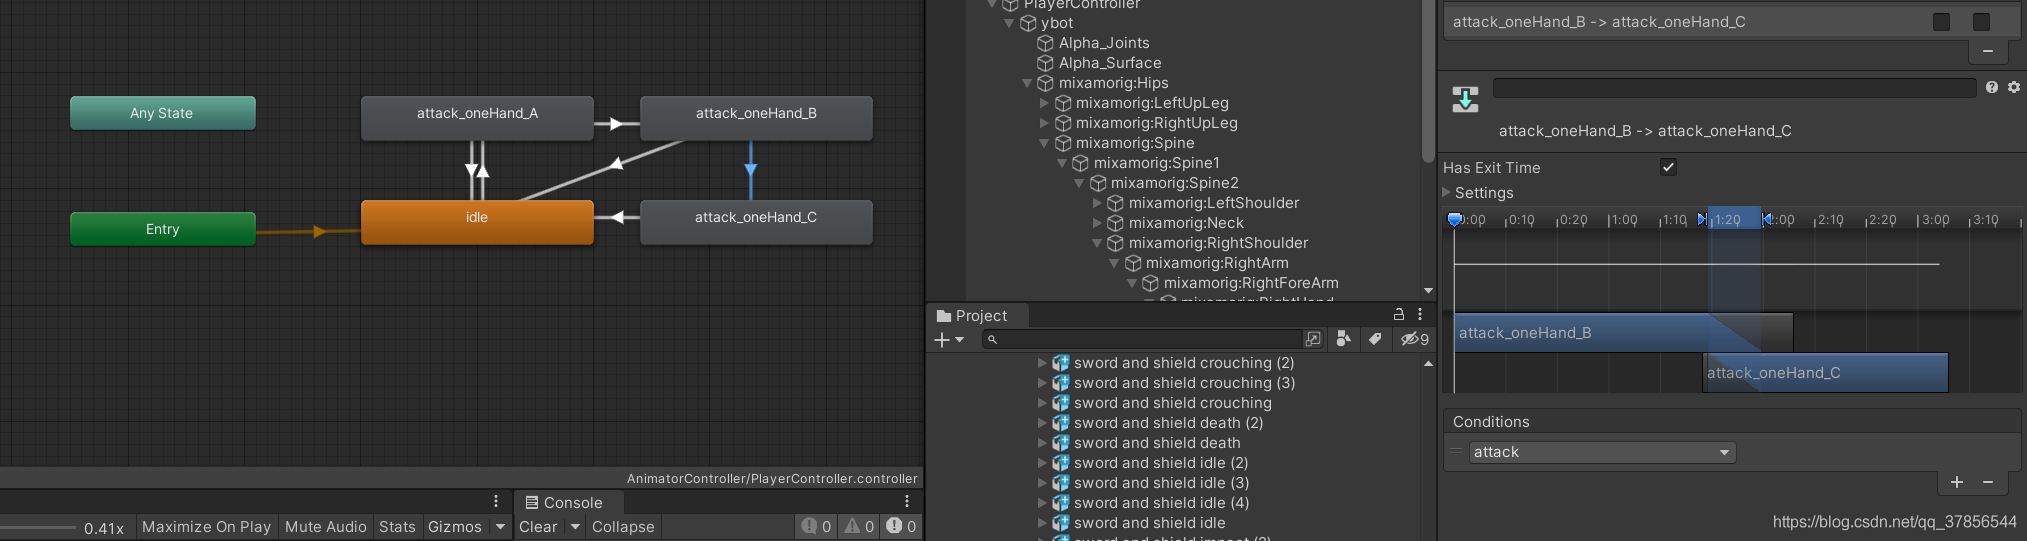2027x541 pixels.
Task: Open the Project panel kebab menu
Action: [x=1419, y=314]
